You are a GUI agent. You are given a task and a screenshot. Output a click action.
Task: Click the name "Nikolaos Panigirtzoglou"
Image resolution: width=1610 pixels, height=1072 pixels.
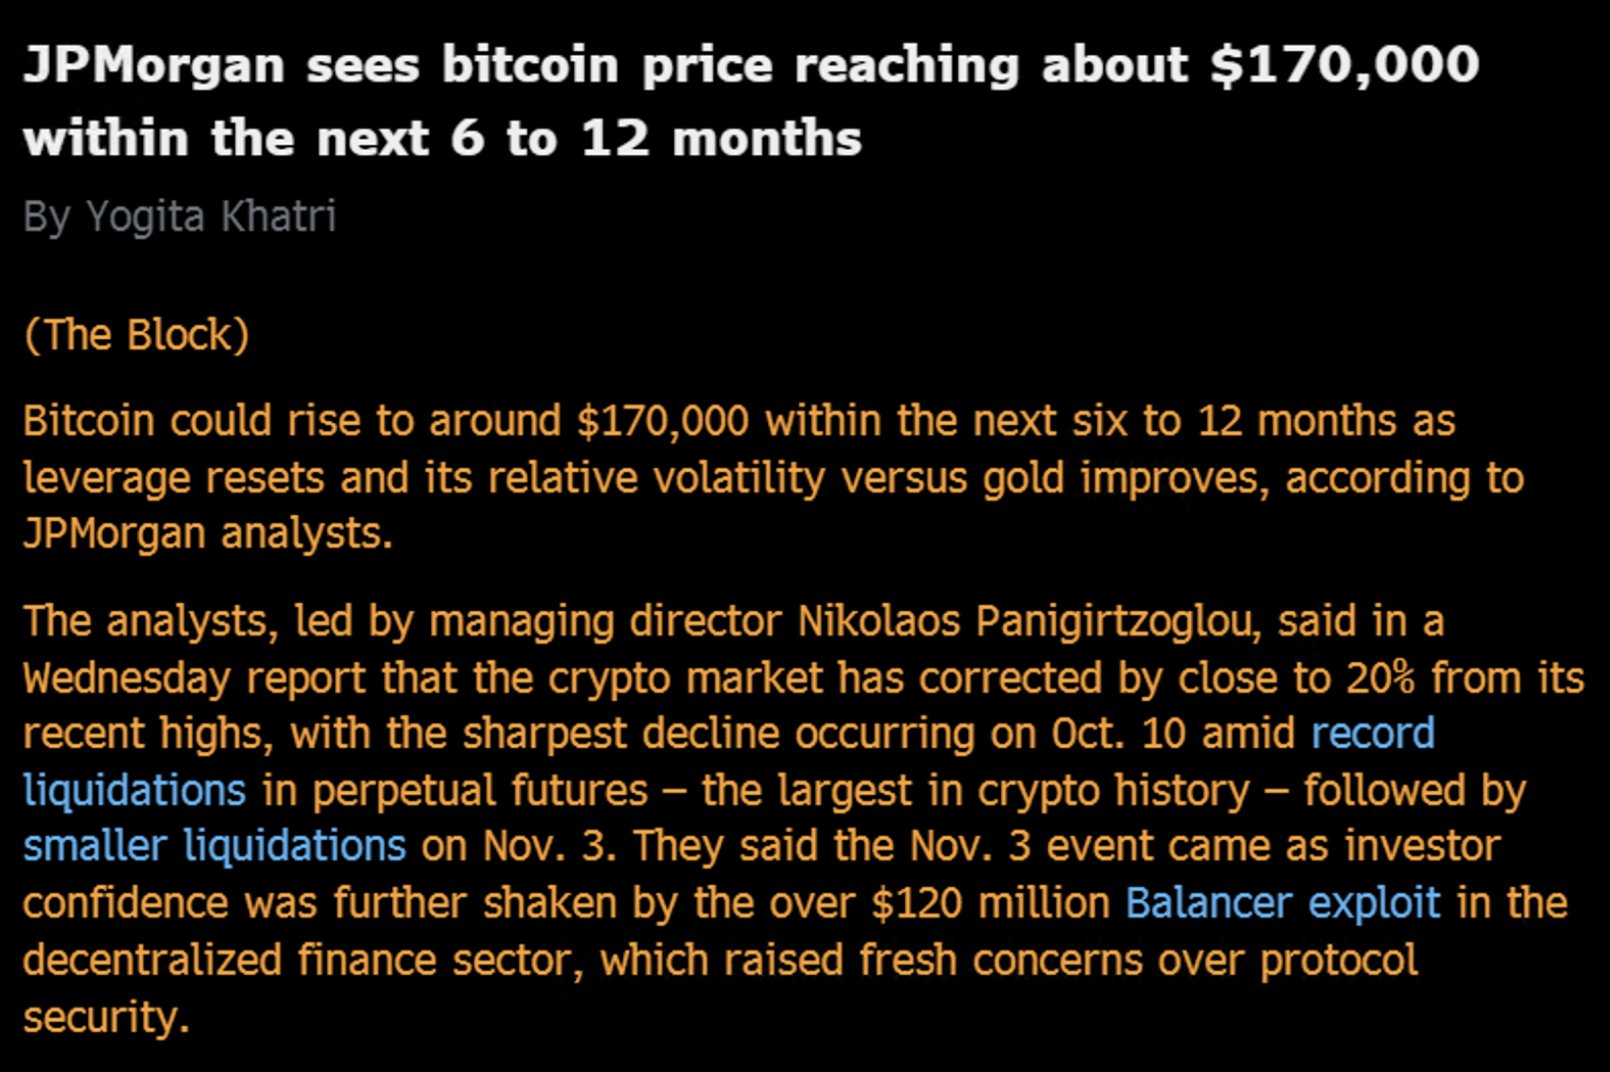1026,621
